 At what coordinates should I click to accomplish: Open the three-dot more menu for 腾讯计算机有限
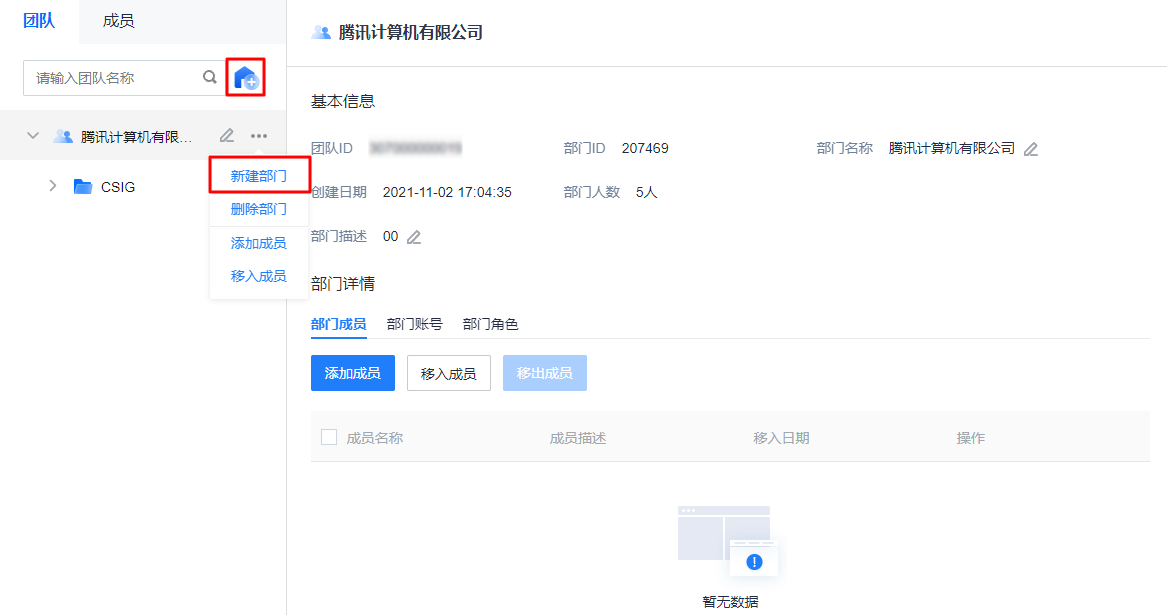point(259,136)
